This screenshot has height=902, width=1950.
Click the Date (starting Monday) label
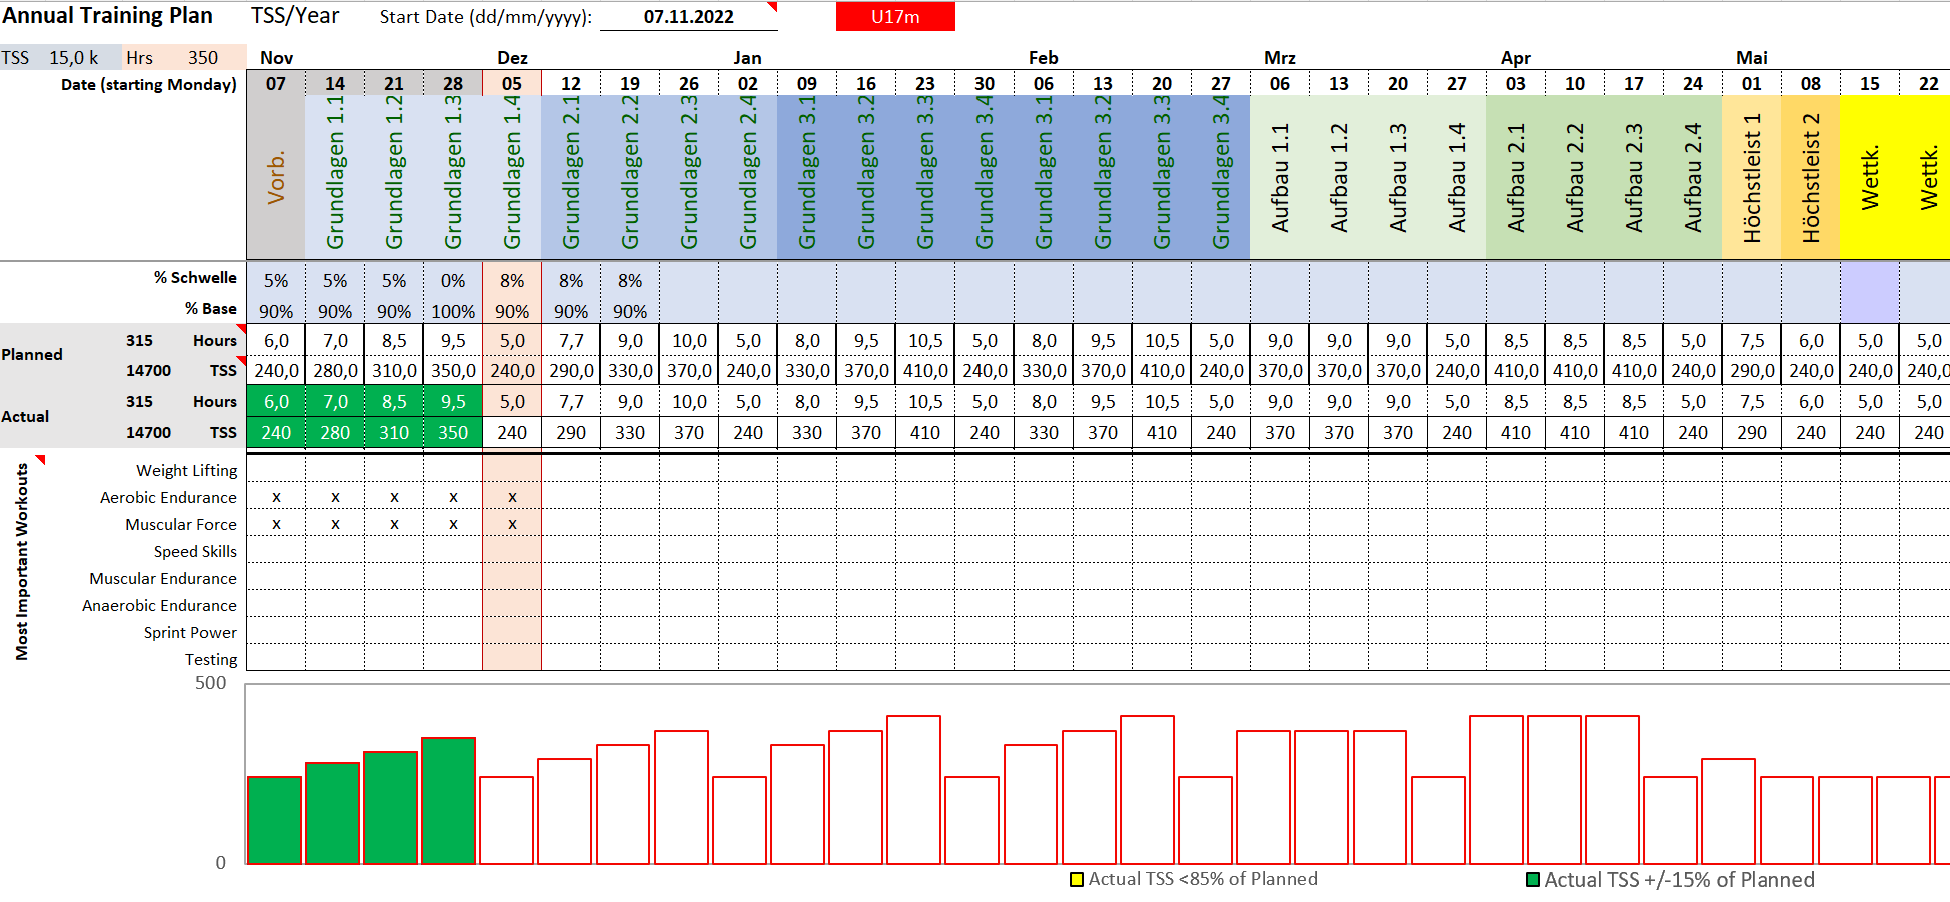coord(149,84)
